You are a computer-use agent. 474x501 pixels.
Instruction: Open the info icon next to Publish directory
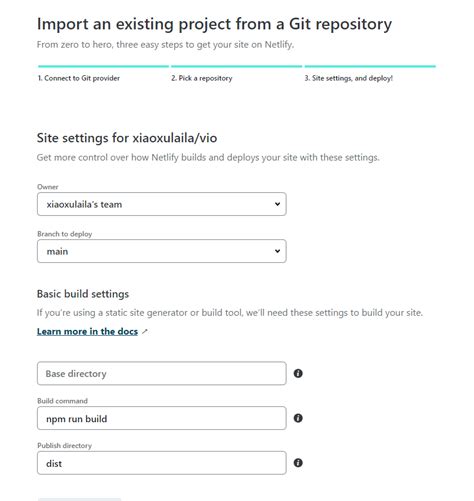(x=298, y=463)
